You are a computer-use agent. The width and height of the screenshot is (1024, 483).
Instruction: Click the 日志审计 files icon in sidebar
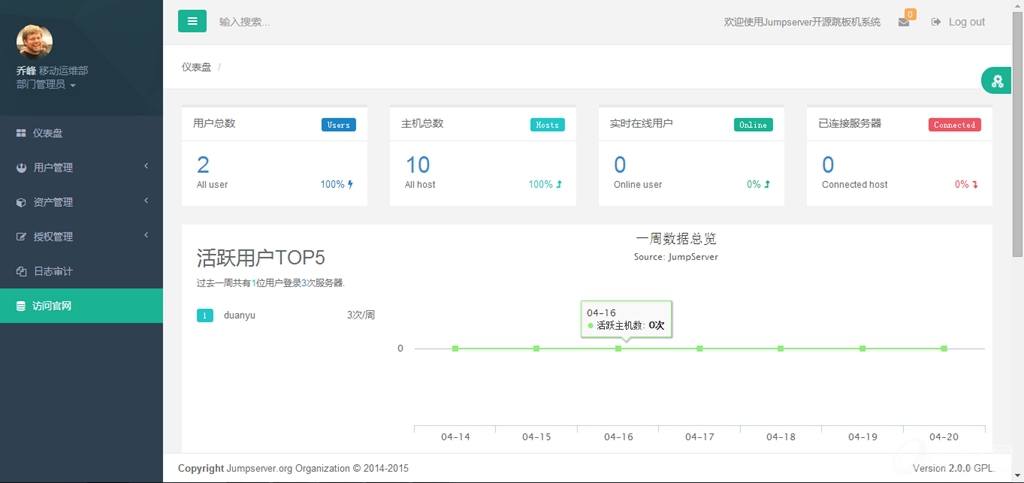pos(21,271)
